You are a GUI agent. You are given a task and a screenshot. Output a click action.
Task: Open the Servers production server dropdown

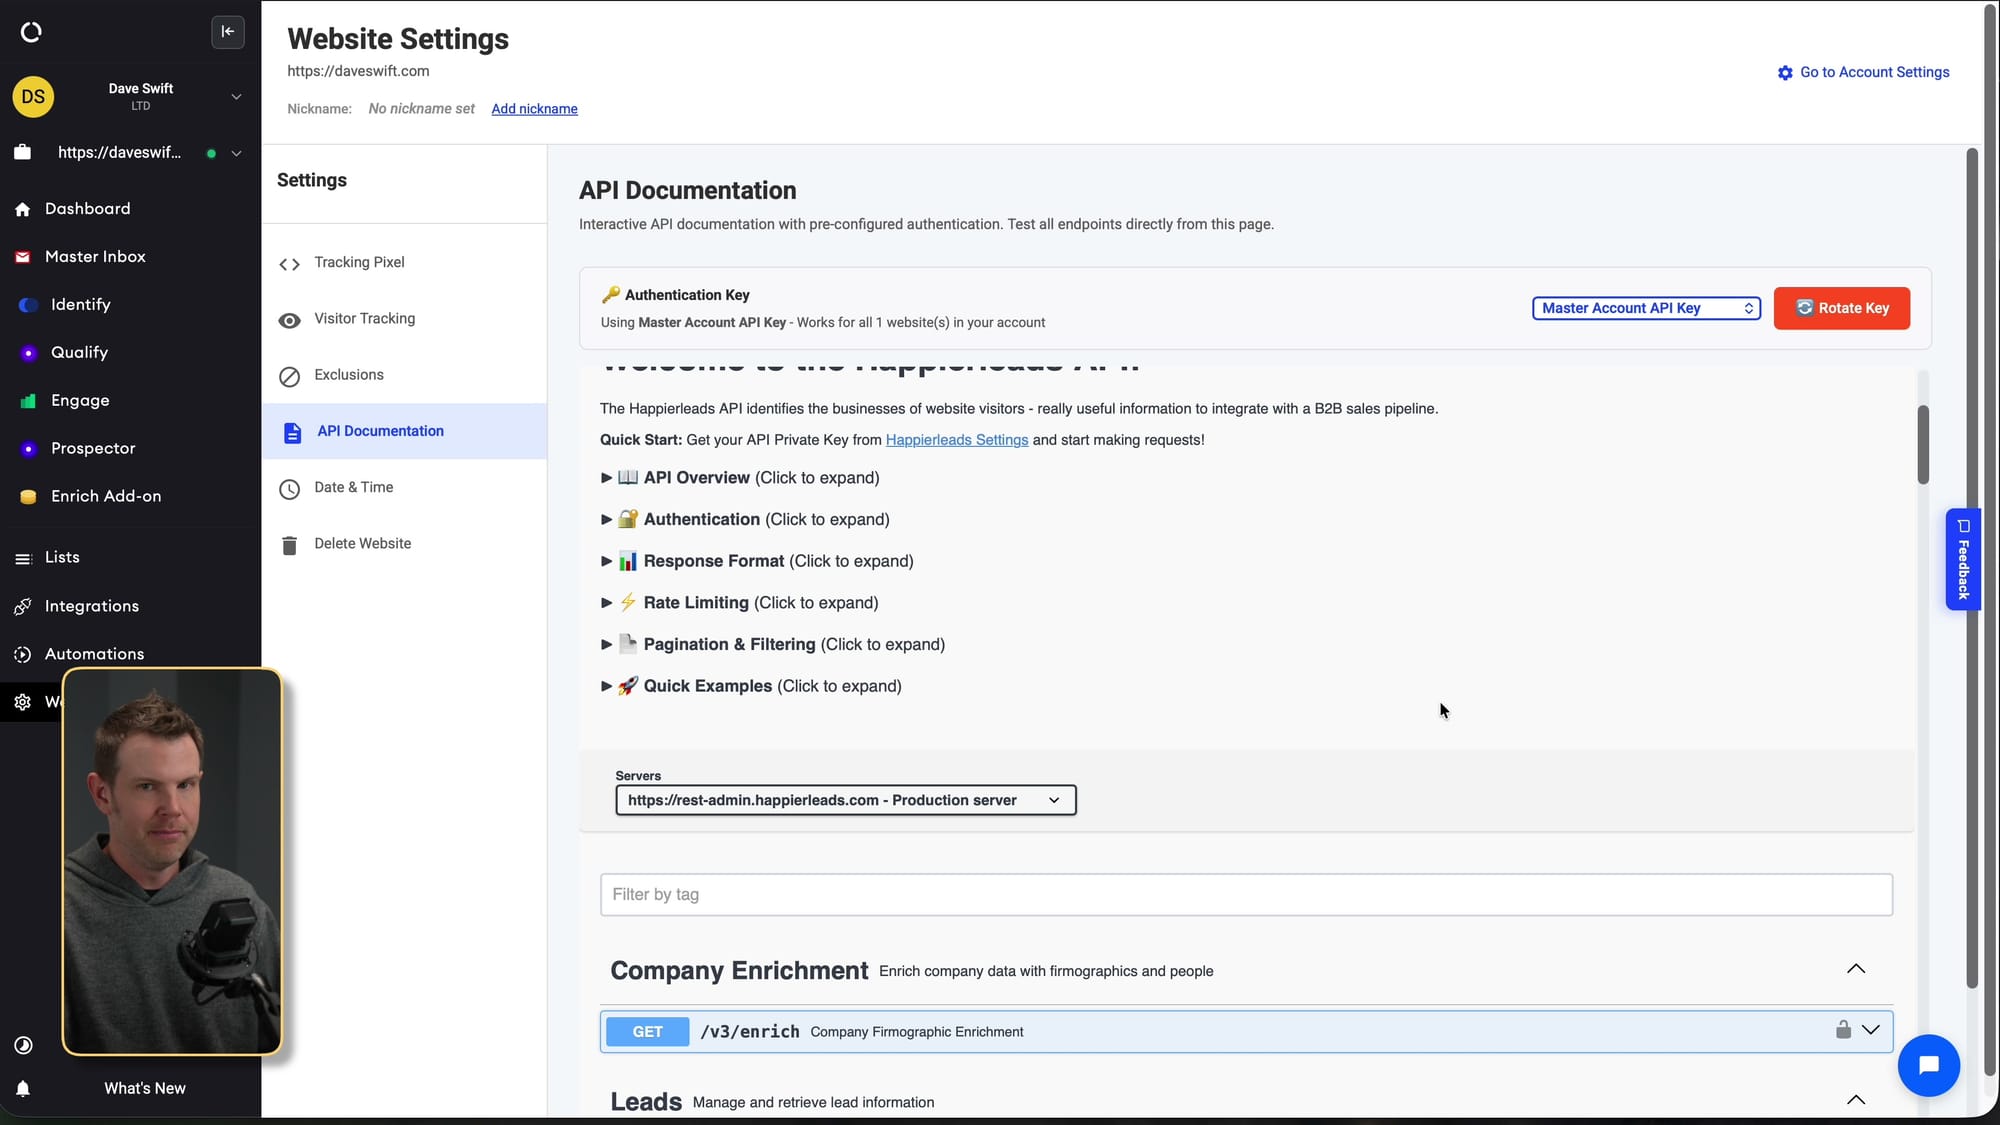[x=845, y=800]
